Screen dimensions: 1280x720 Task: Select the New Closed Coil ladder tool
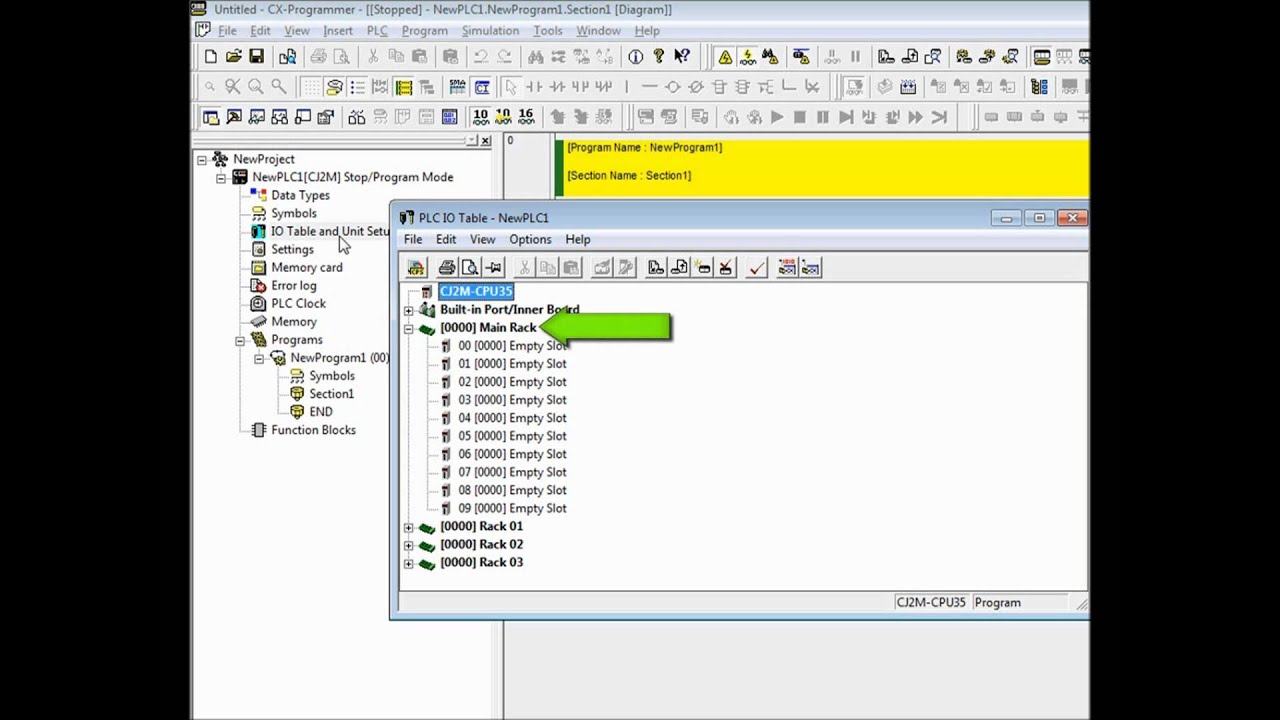tap(695, 87)
